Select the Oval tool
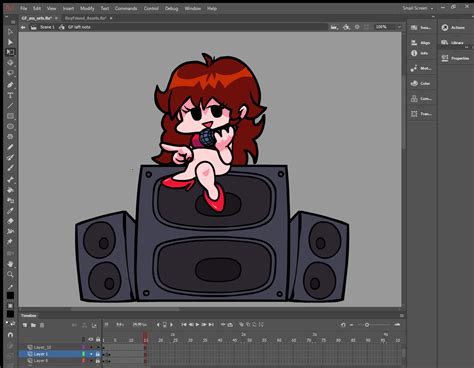The image size is (474, 368). (10, 126)
